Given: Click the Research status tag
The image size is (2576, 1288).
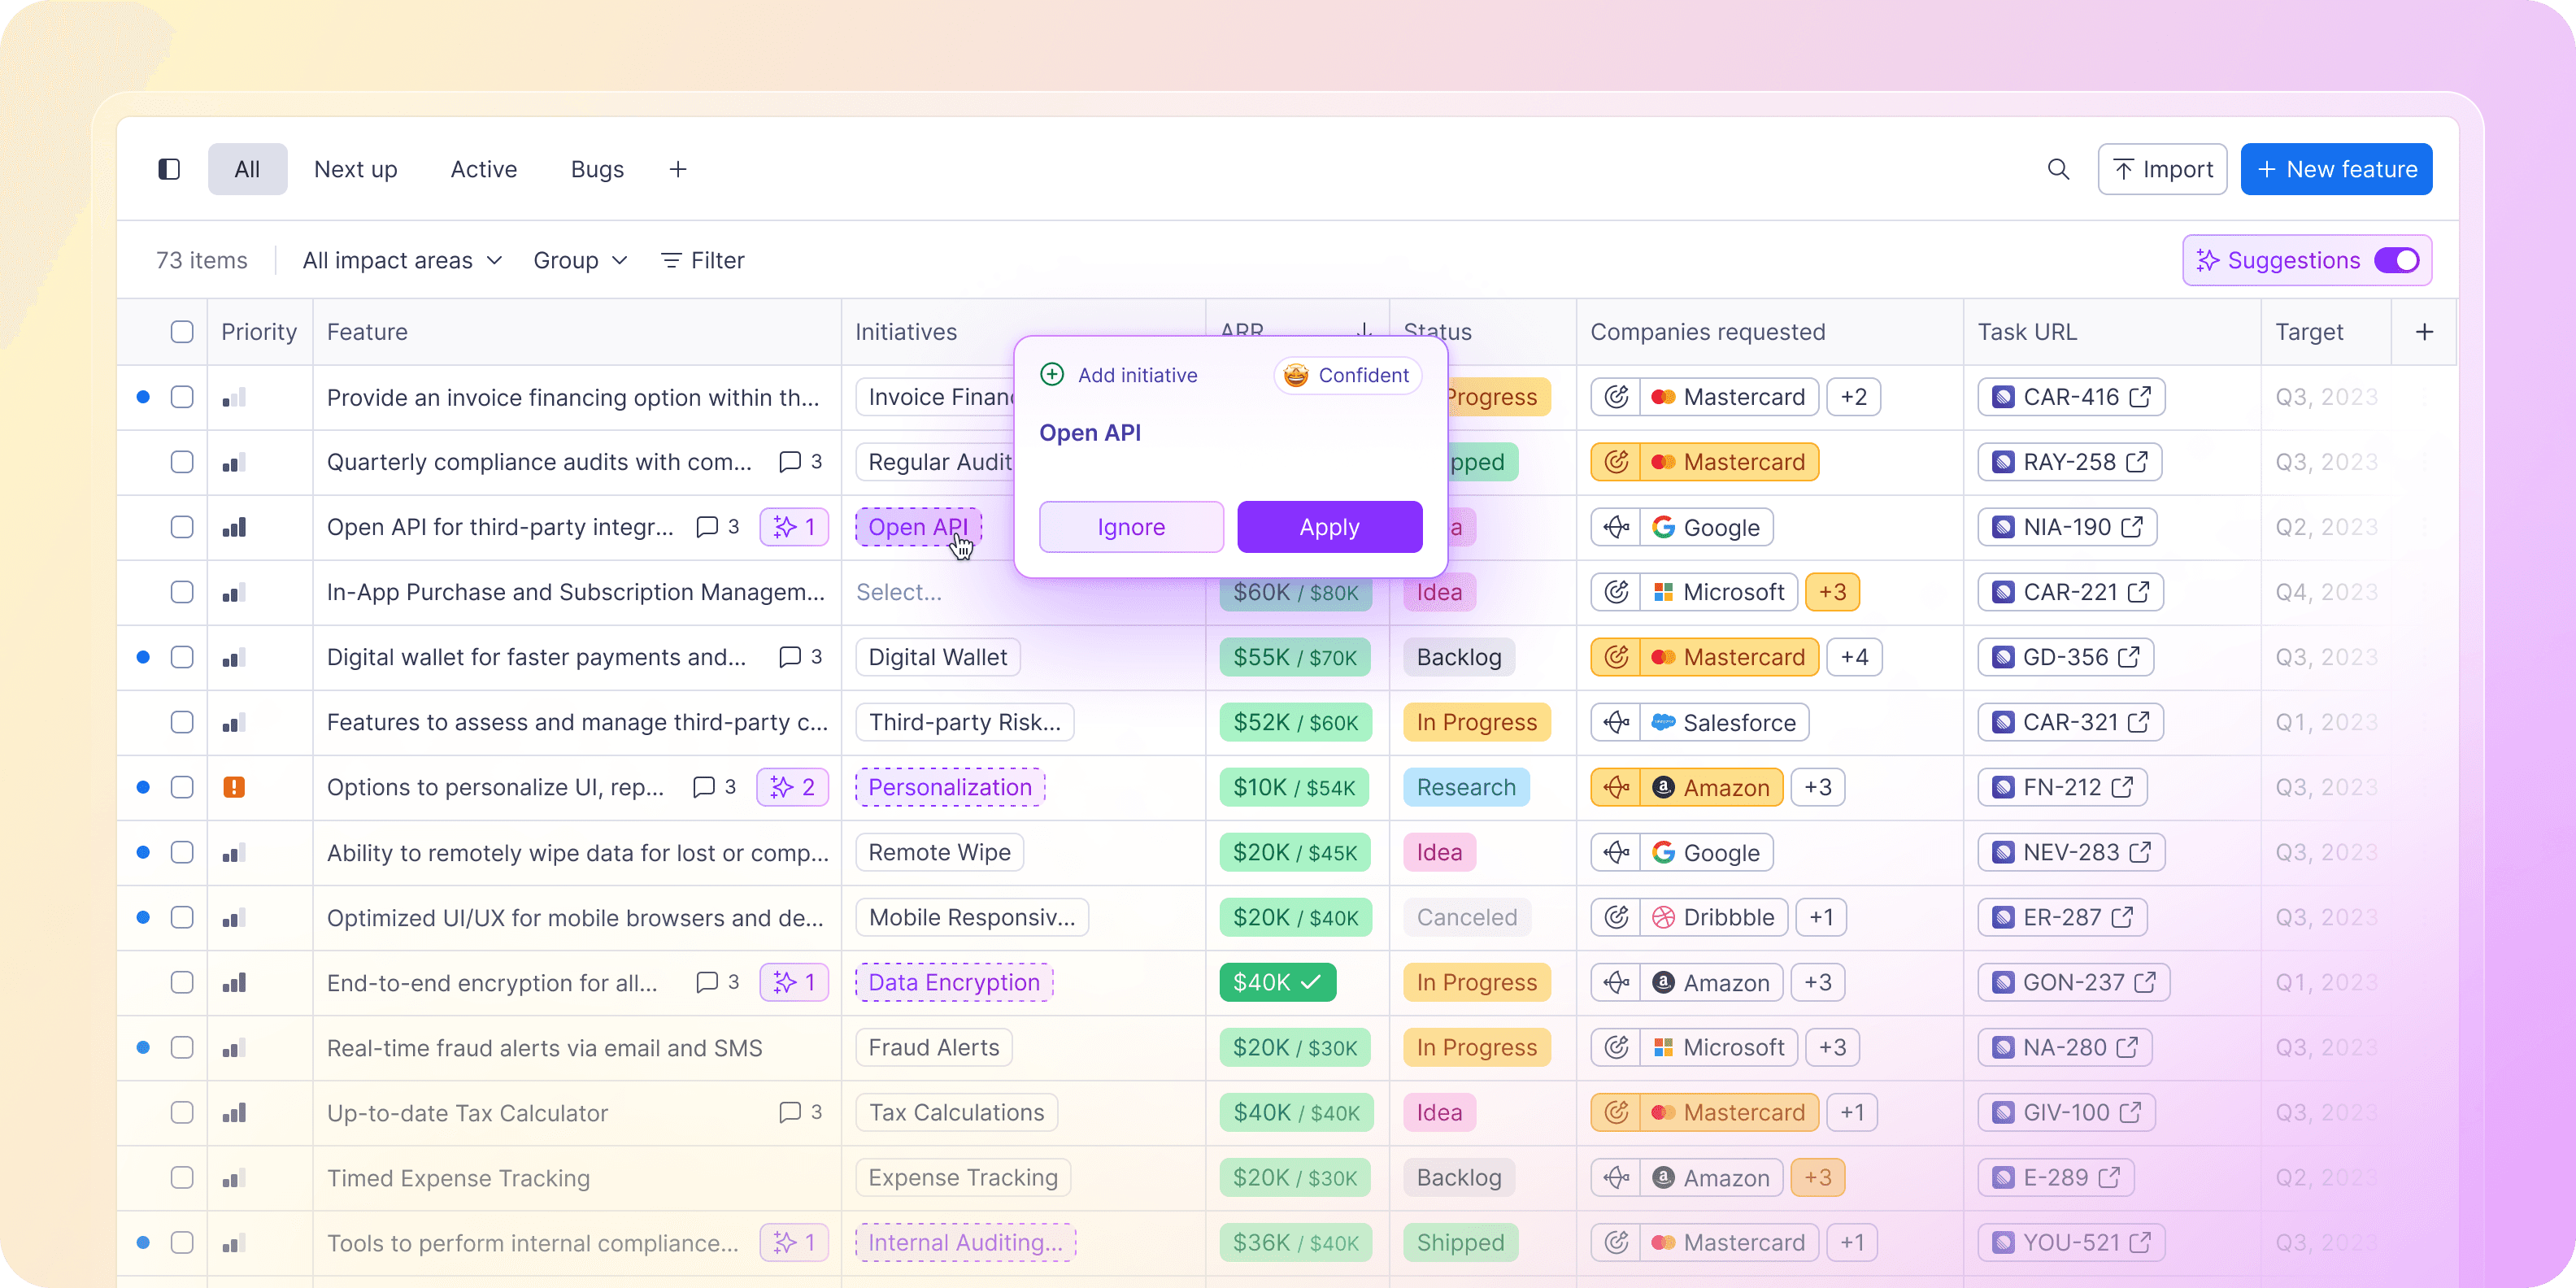Looking at the screenshot, I should 1465,787.
